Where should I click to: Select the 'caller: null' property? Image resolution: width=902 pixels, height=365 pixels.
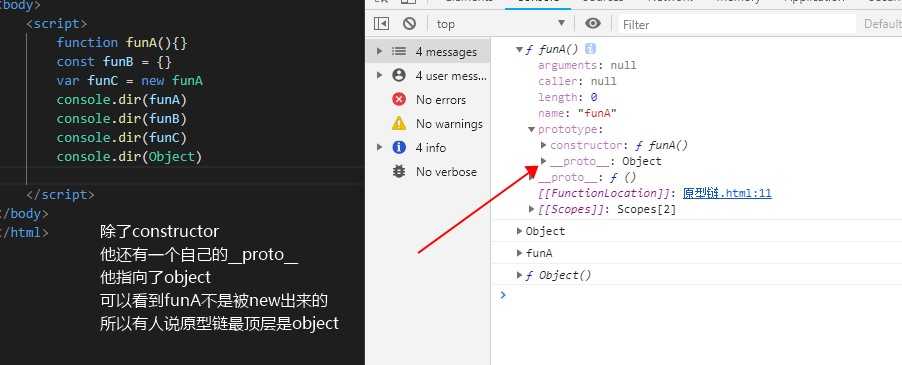[x=577, y=82]
